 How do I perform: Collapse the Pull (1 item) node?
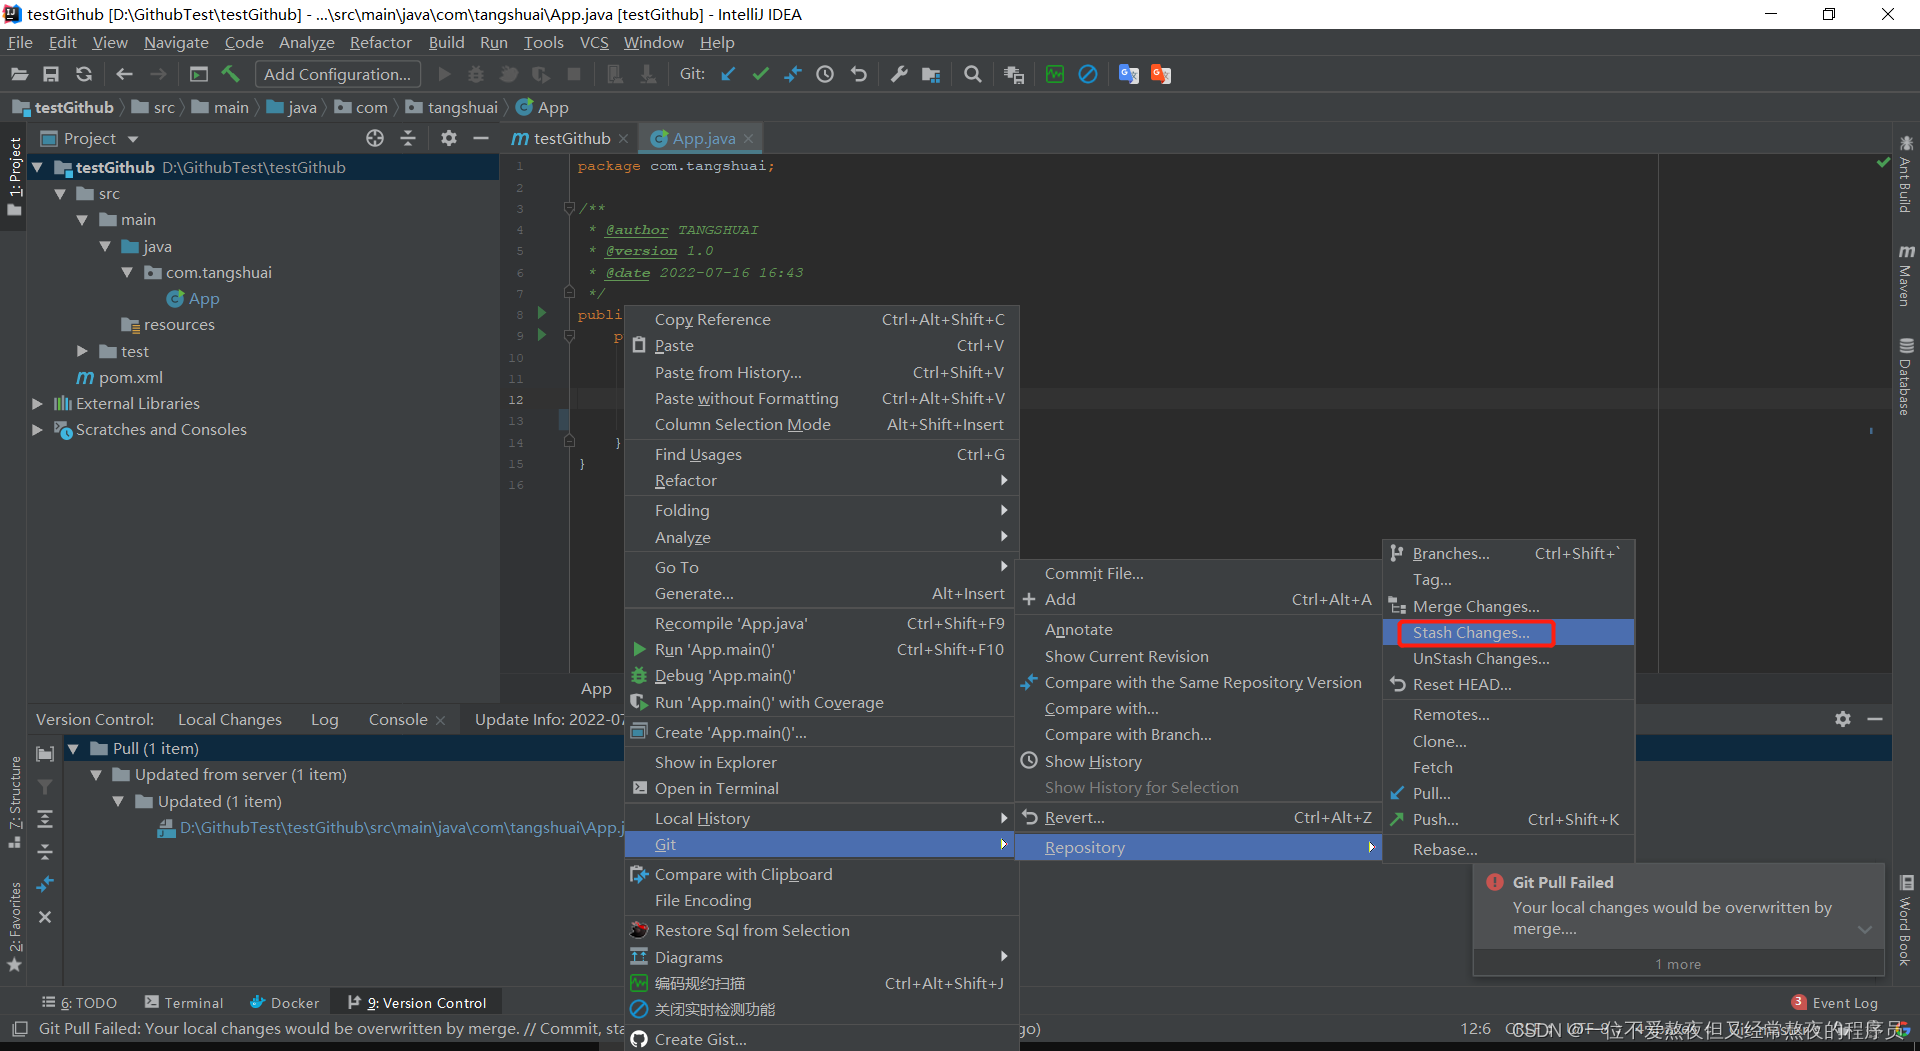73,748
